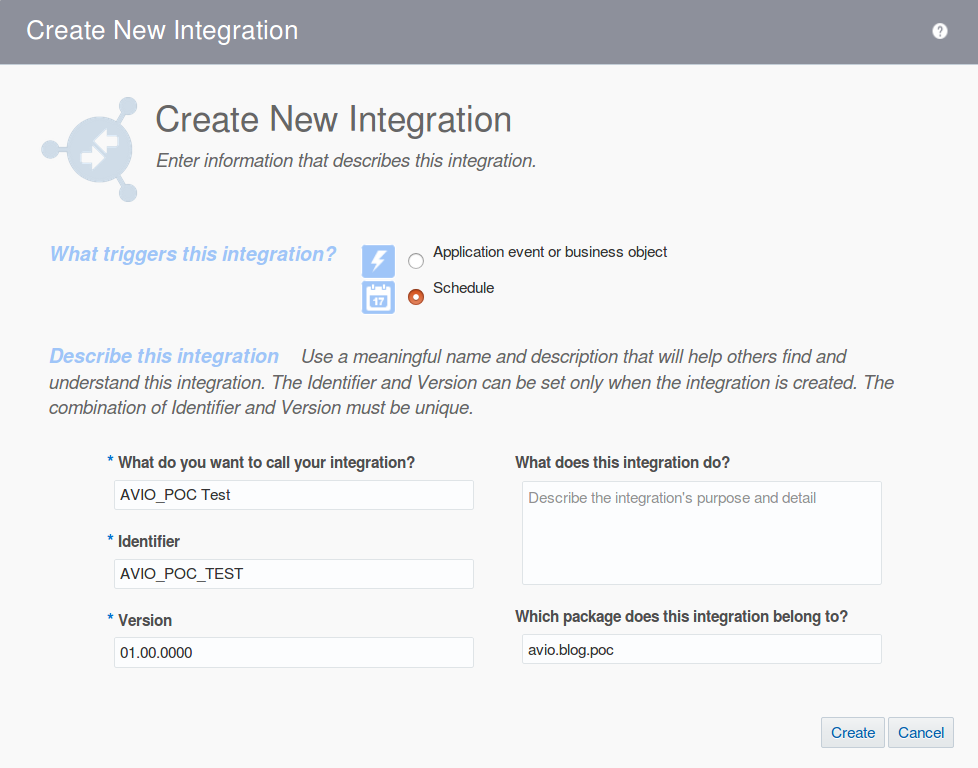Click the asterisk beside the Identifier label

click(109, 541)
